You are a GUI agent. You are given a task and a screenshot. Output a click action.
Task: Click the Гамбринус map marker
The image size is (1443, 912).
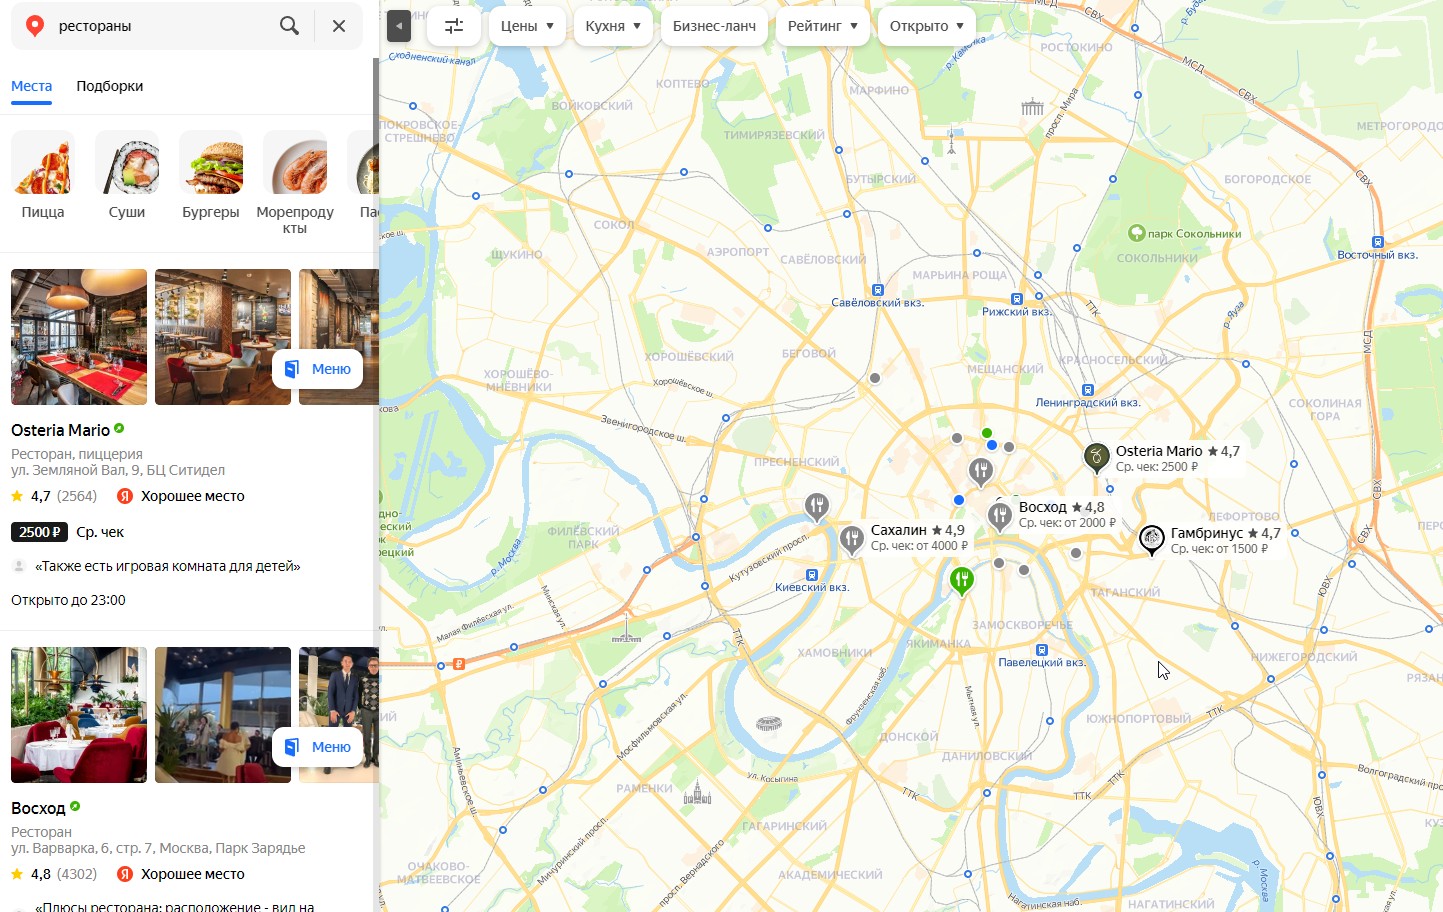1152,539
